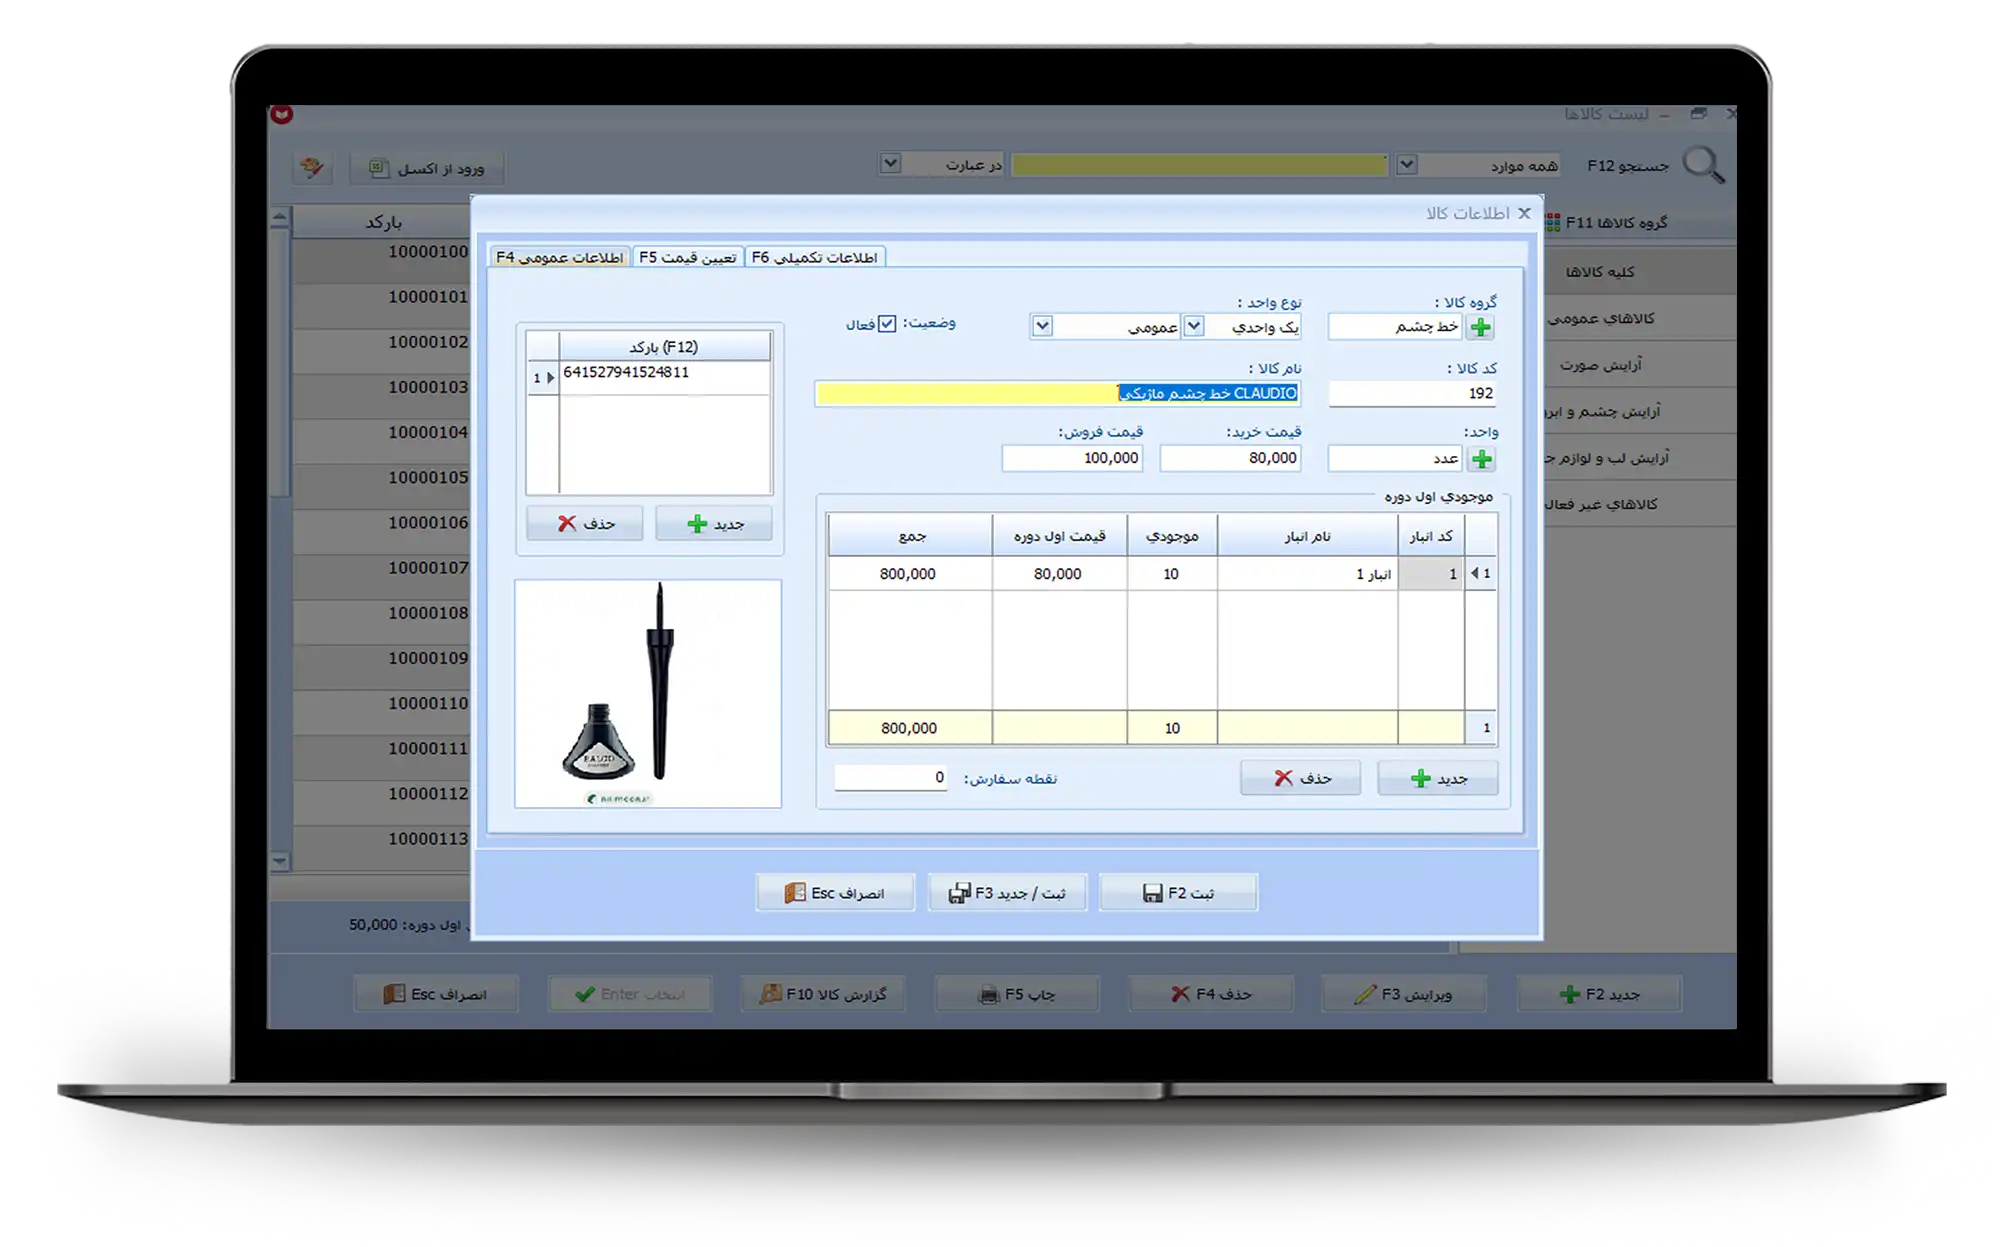The image size is (2000, 1247).
Task: Click the بارکد column header in main list
Action: (382, 222)
